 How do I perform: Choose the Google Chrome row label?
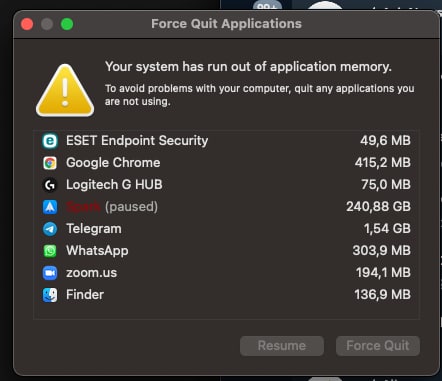[x=113, y=163]
